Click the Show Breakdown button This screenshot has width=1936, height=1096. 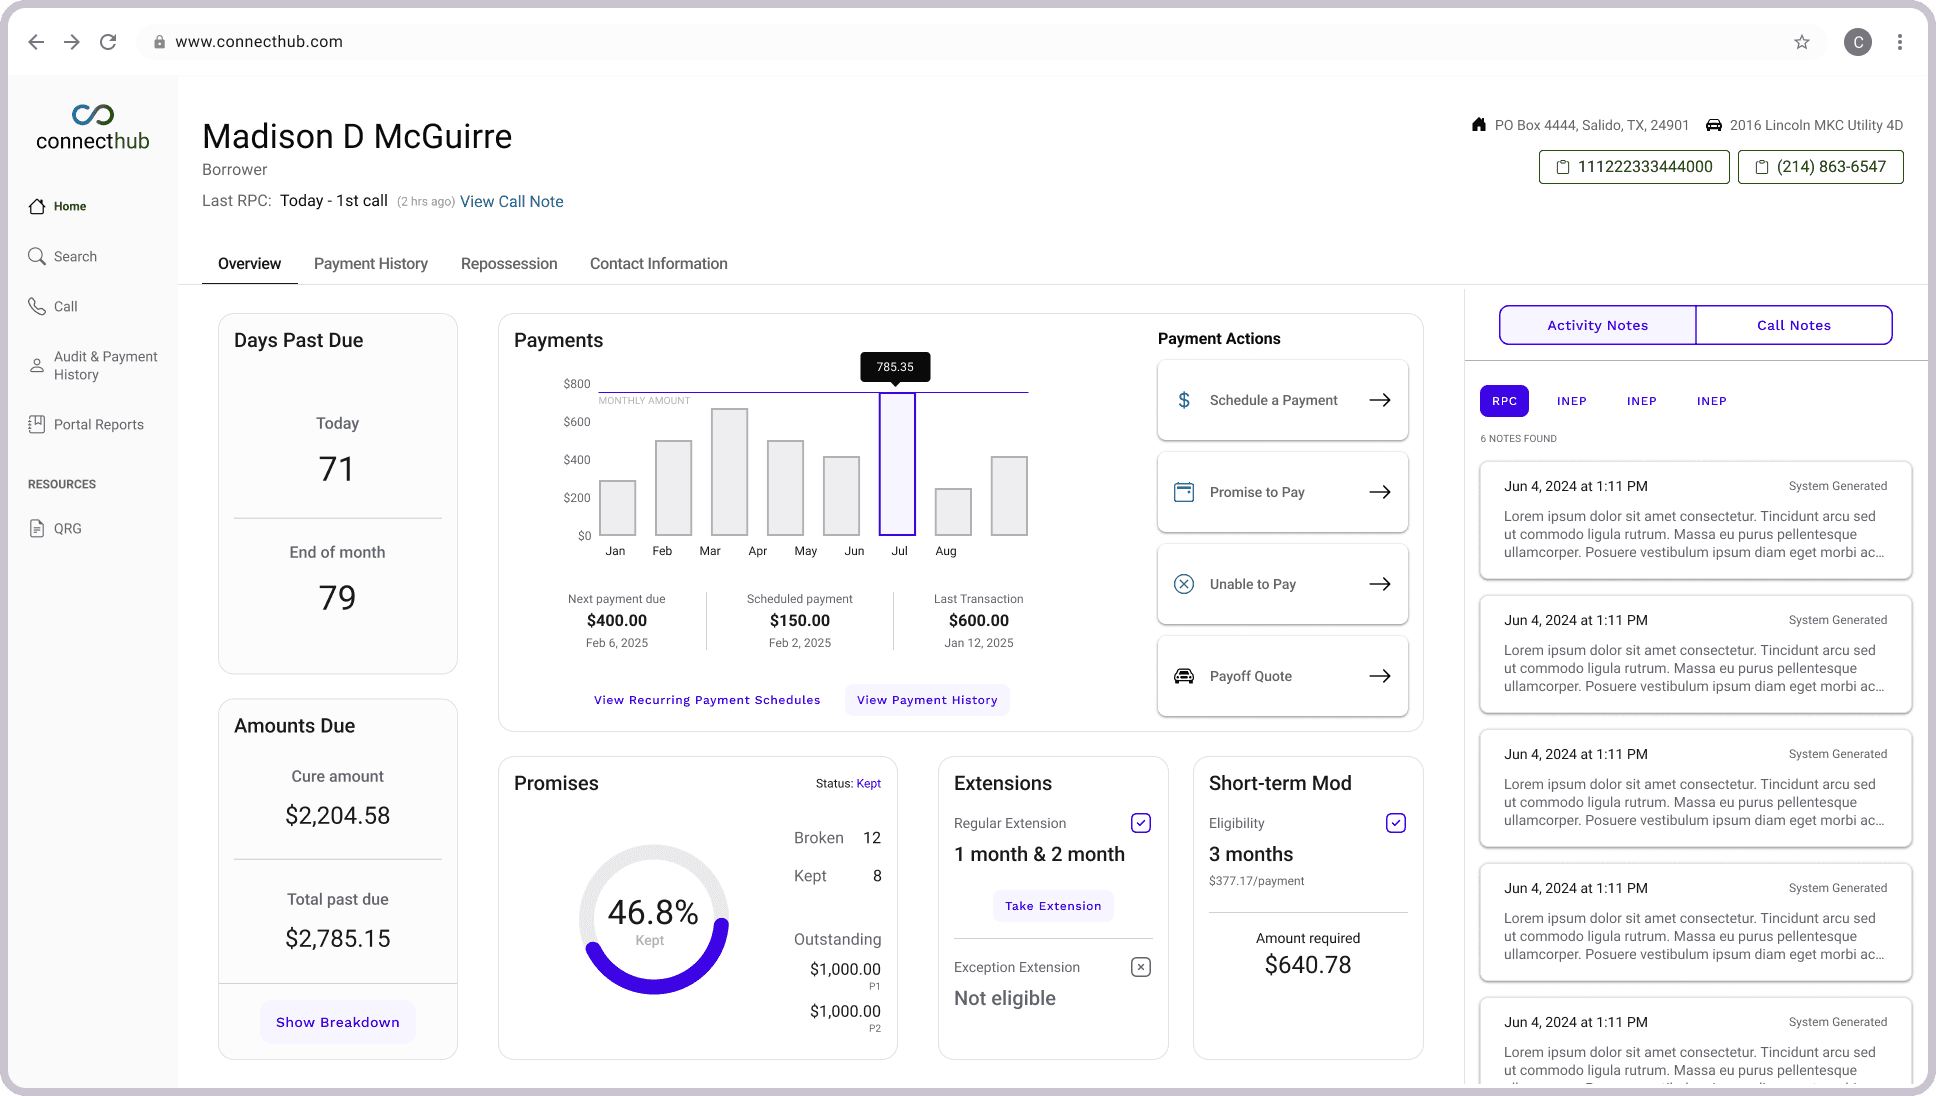(337, 1022)
